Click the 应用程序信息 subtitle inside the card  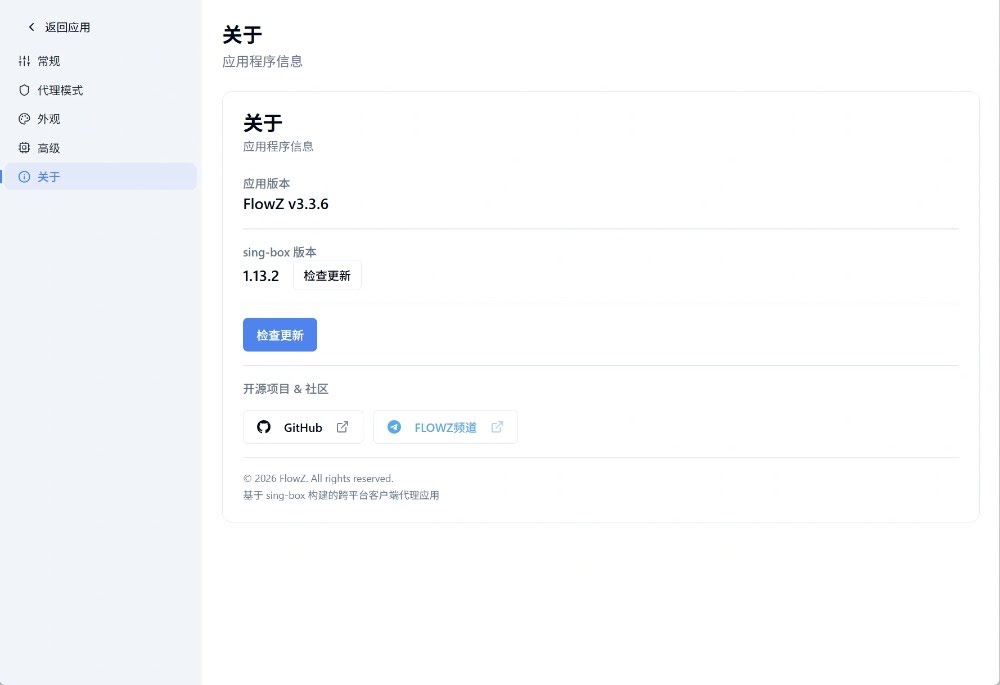coord(278,147)
